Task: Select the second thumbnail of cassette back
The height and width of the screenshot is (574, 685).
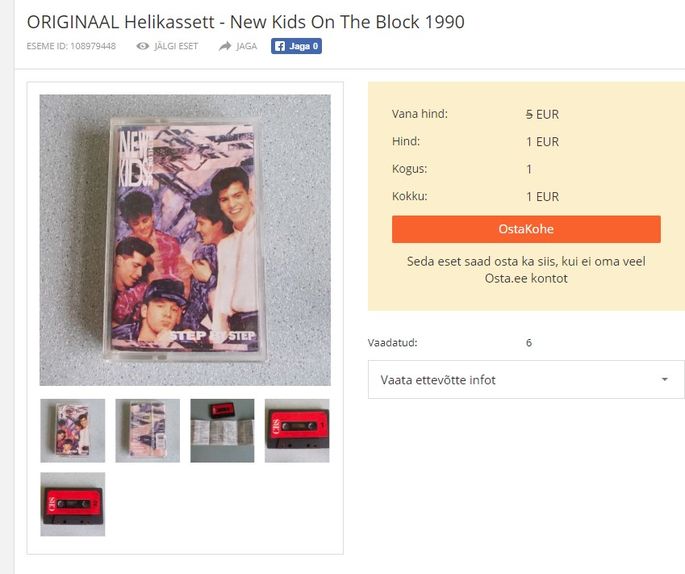Action: (x=148, y=430)
